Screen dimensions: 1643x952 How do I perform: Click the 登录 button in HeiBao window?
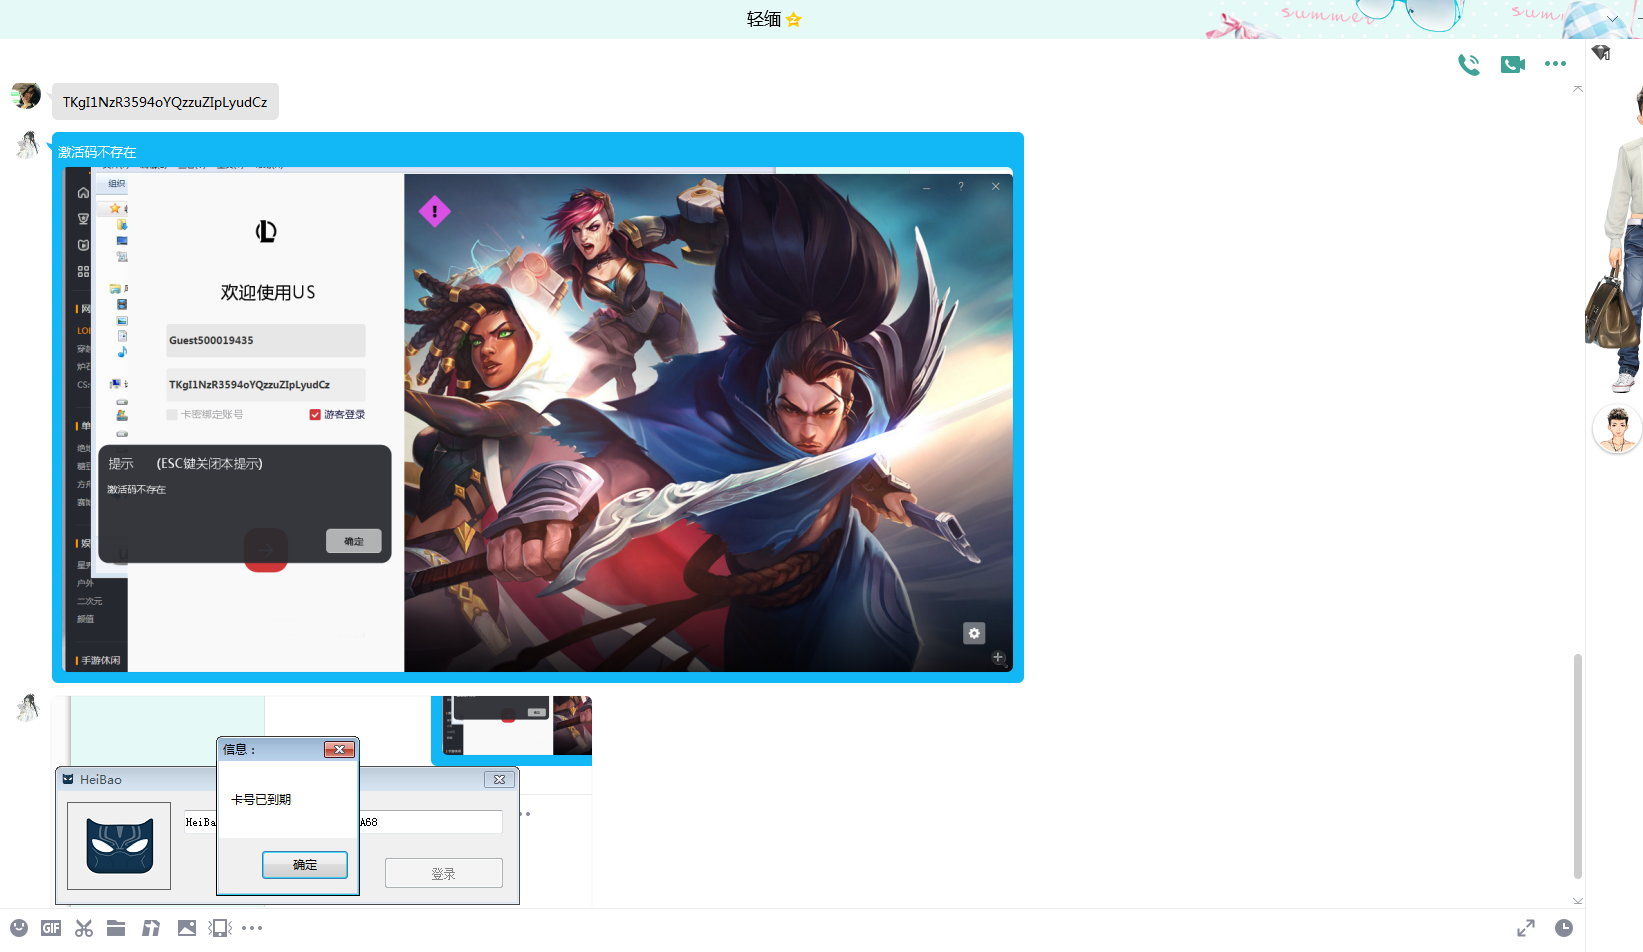coord(443,874)
